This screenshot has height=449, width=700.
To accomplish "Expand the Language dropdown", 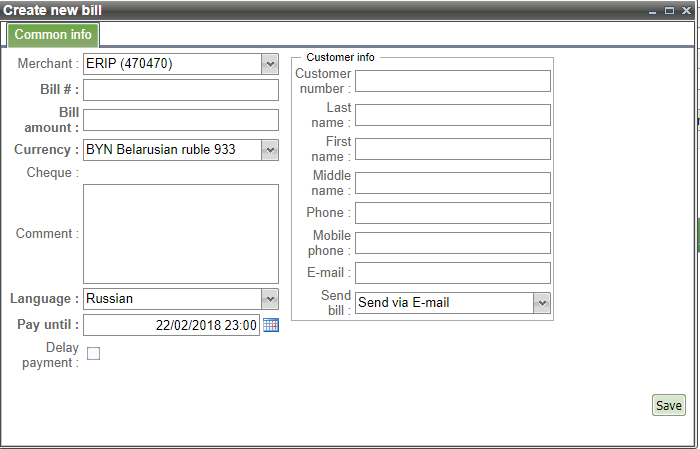I will (x=269, y=299).
